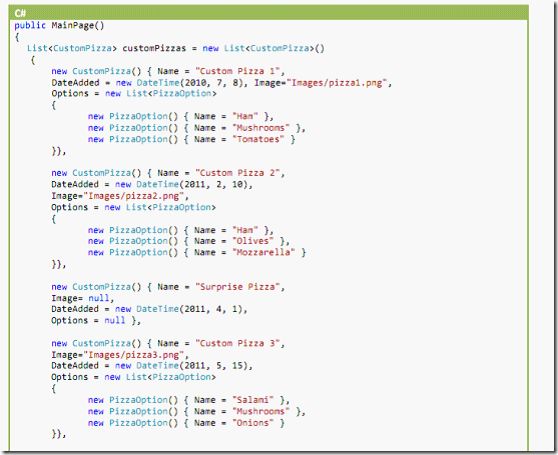Select the "Tomatoes" option string
This screenshot has width=558, height=455.
258,139
